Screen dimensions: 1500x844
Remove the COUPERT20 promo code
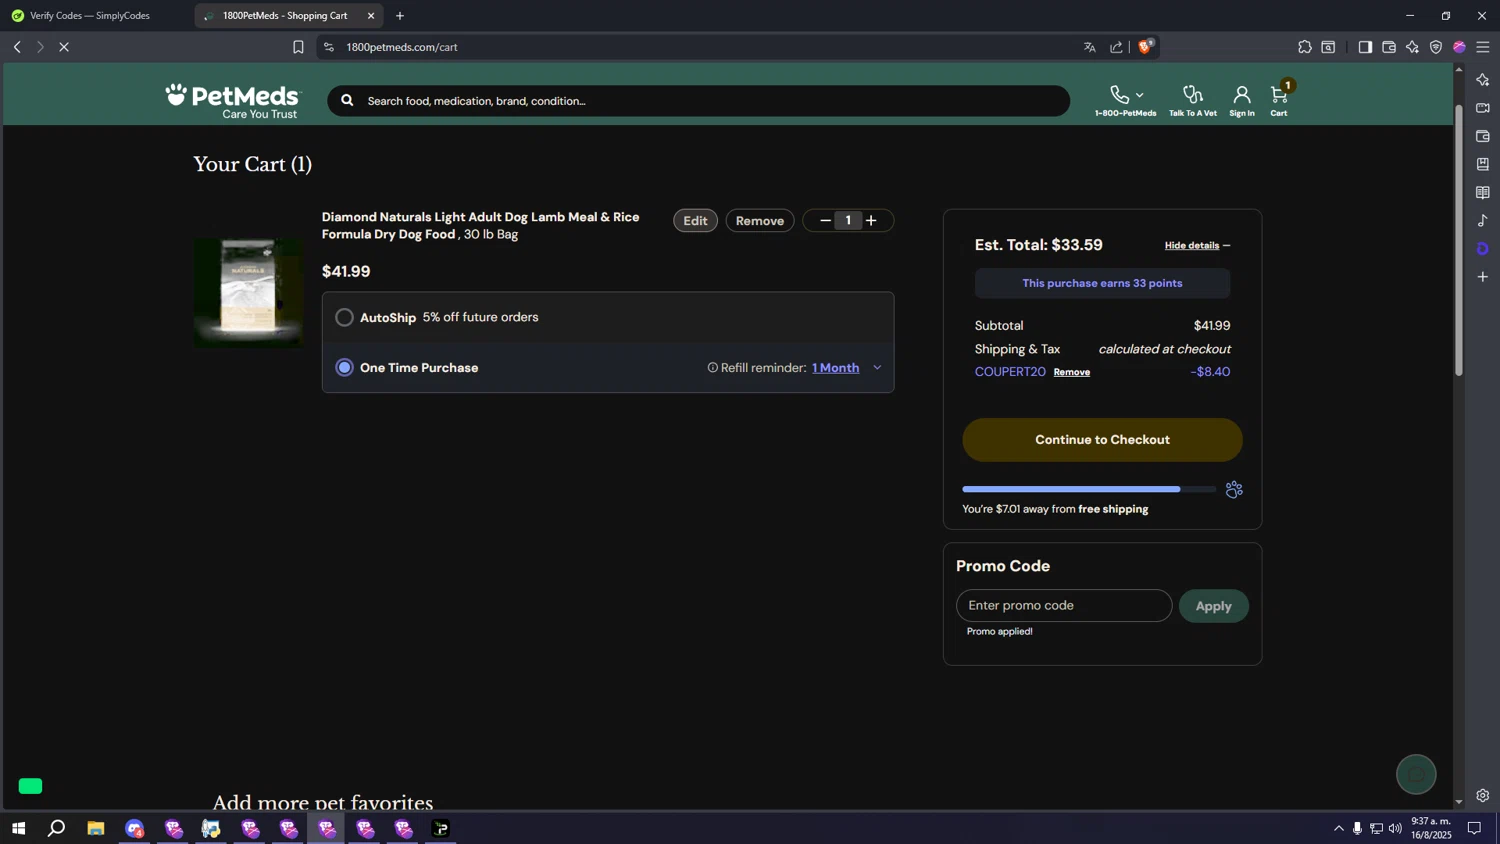pyautogui.click(x=1071, y=372)
